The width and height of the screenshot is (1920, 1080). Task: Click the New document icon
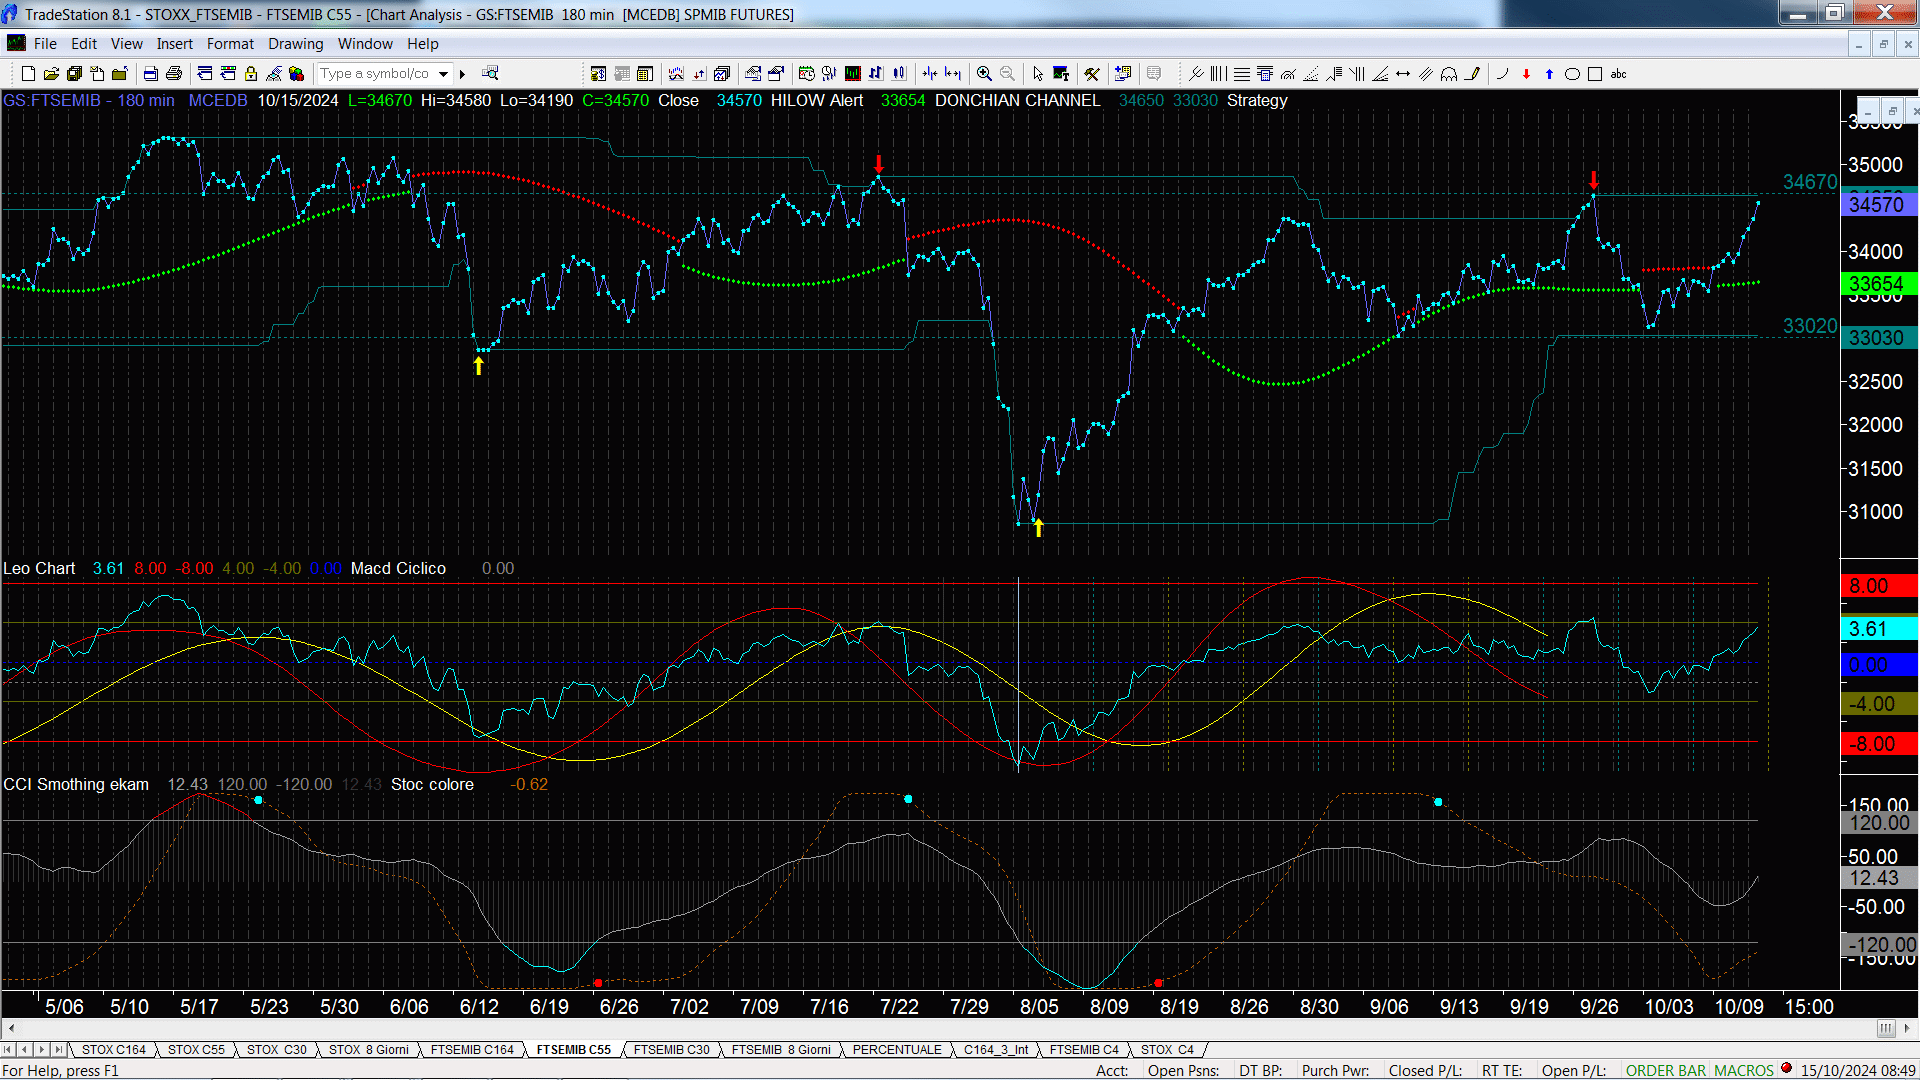click(28, 73)
